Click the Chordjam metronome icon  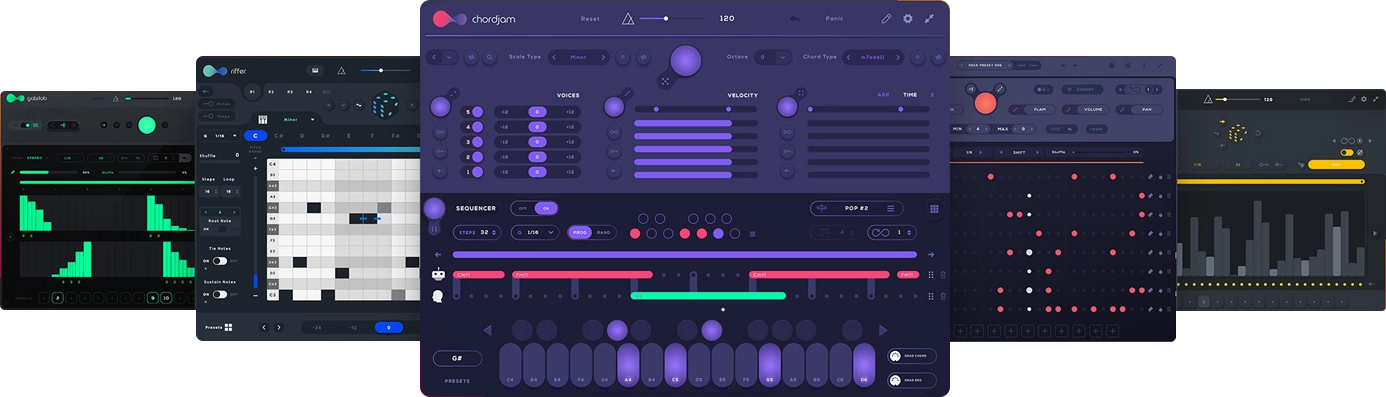coord(628,18)
